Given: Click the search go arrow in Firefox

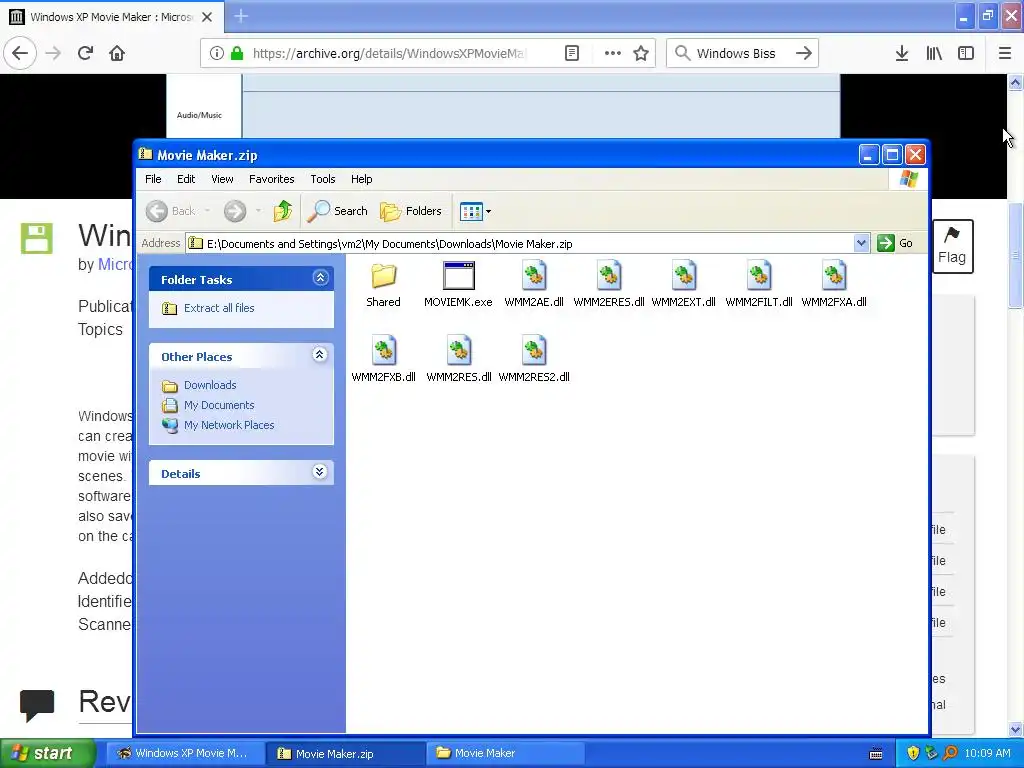Looking at the screenshot, I should 804,53.
